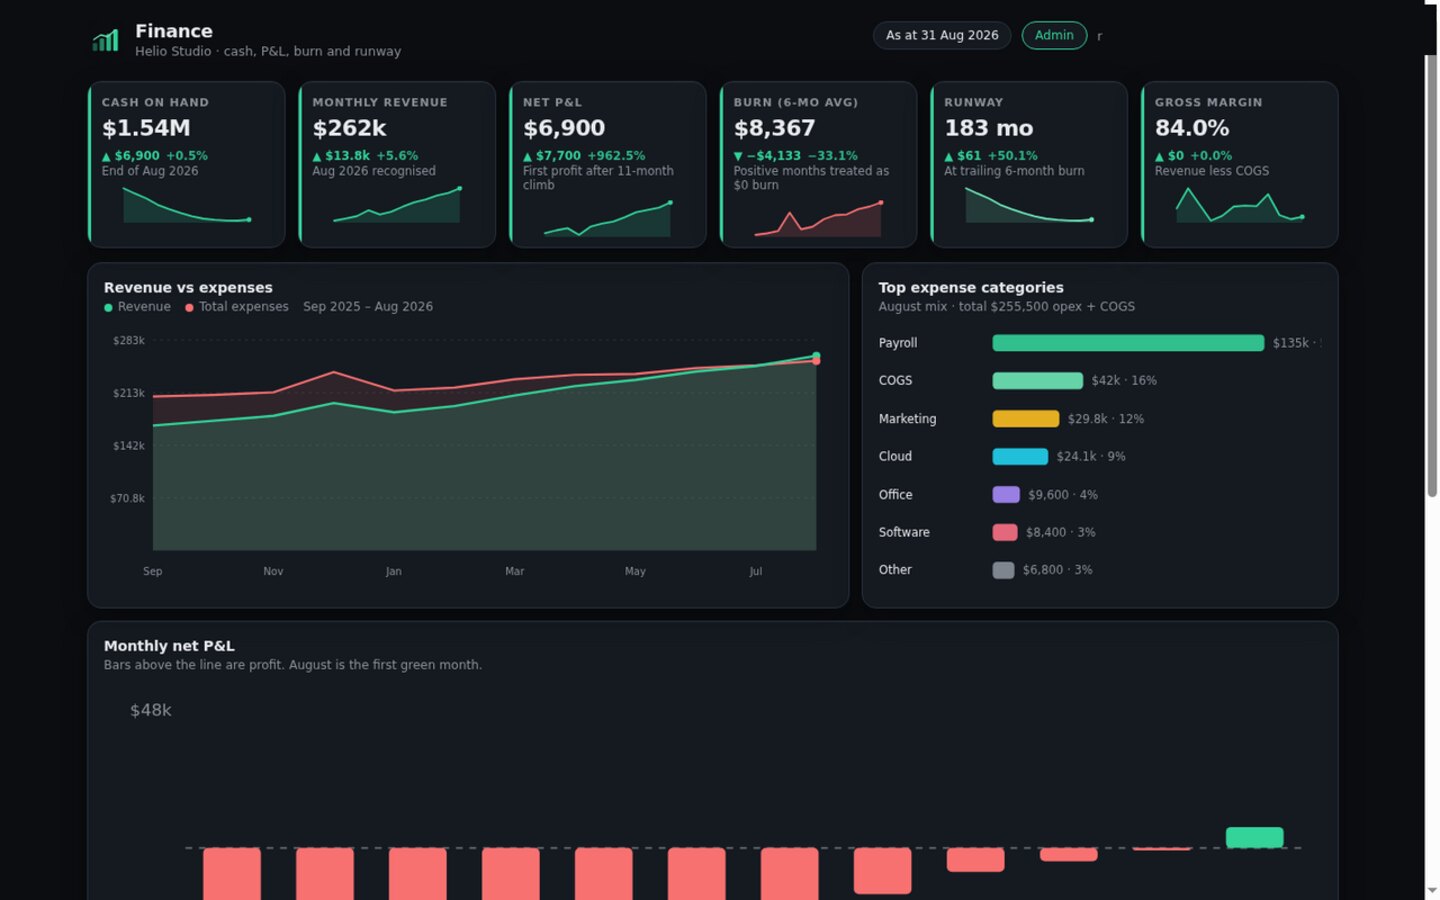The height and width of the screenshot is (900, 1440).
Task: Click the '$24.1k · 9%' Cloud value
Action: click(x=1091, y=457)
